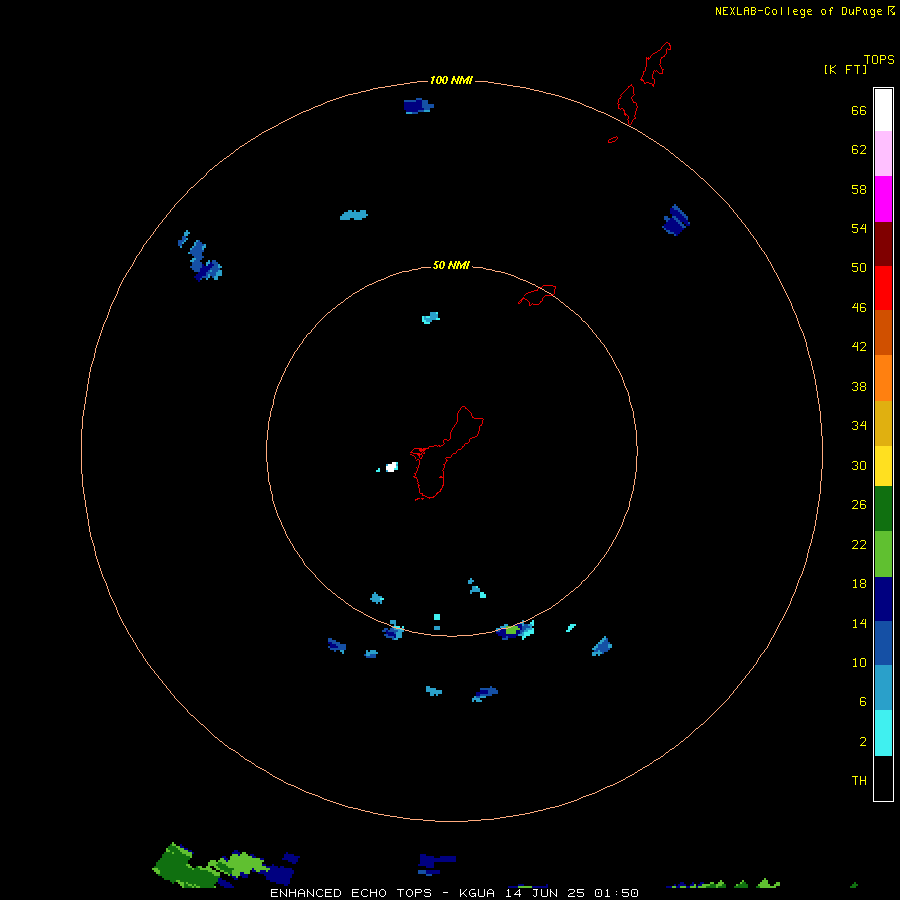The height and width of the screenshot is (900, 900).
Task: Click the large green echo at bottom left
Action: 187,868
